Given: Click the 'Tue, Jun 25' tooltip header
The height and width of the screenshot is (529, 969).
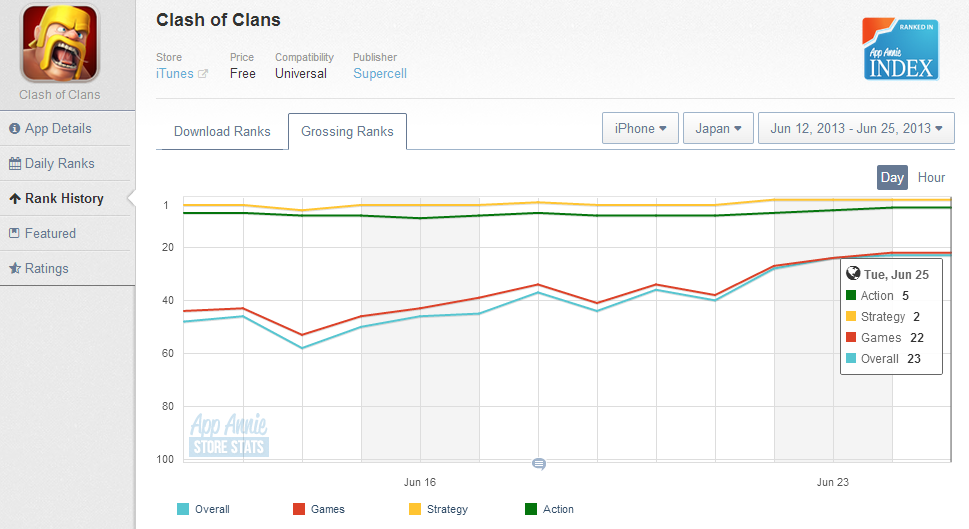Looking at the screenshot, I should (x=896, y=274).
